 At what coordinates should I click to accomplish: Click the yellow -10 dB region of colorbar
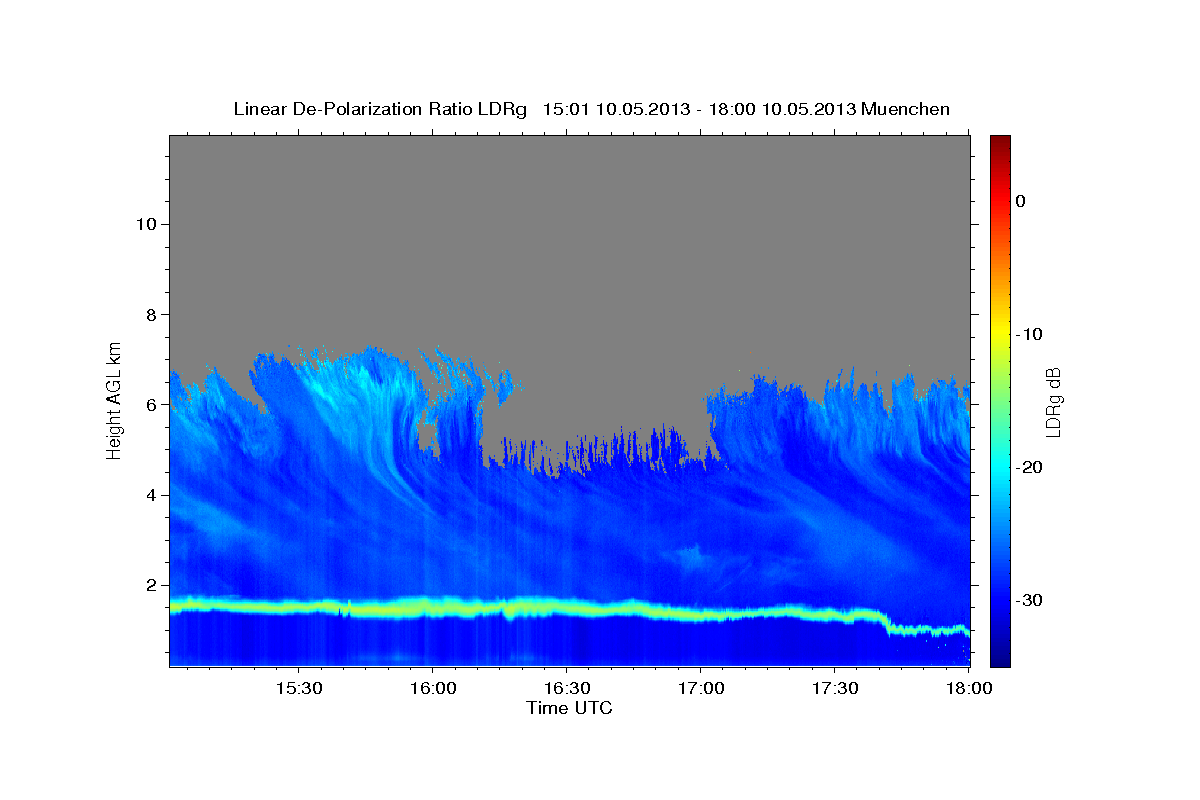click(x=1000, y=334)
